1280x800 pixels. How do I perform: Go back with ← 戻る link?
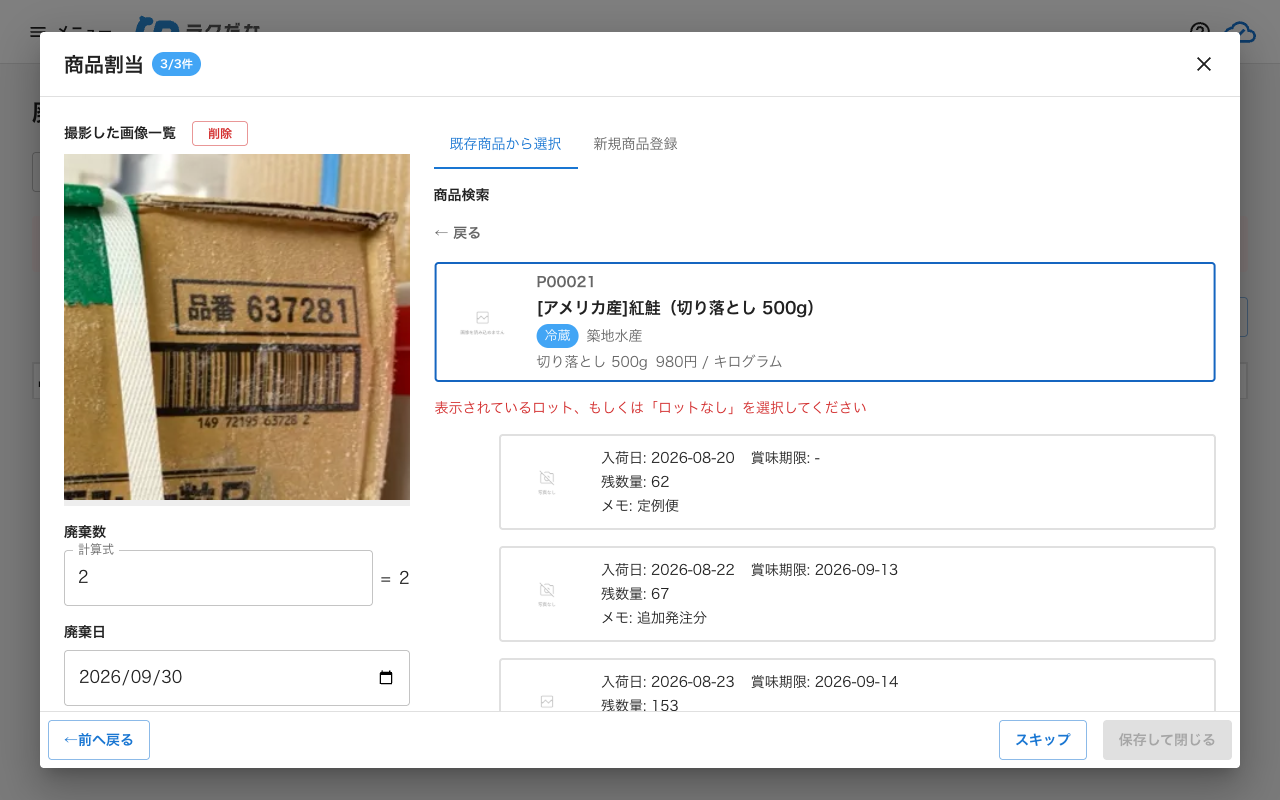pyautogui.click(x=458, y=233)
